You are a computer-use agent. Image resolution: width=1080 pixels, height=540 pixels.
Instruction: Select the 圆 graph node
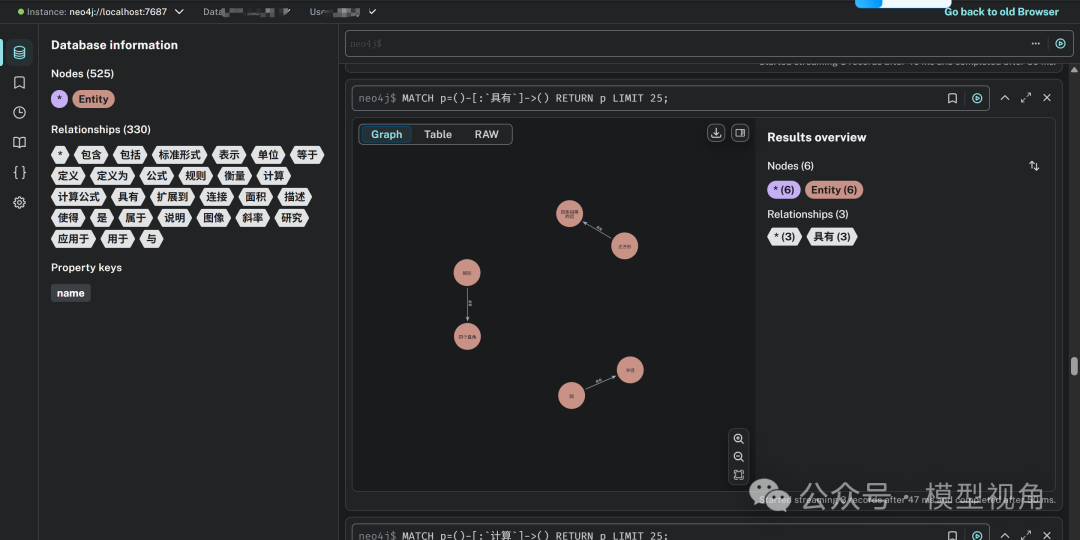point(572,395)
